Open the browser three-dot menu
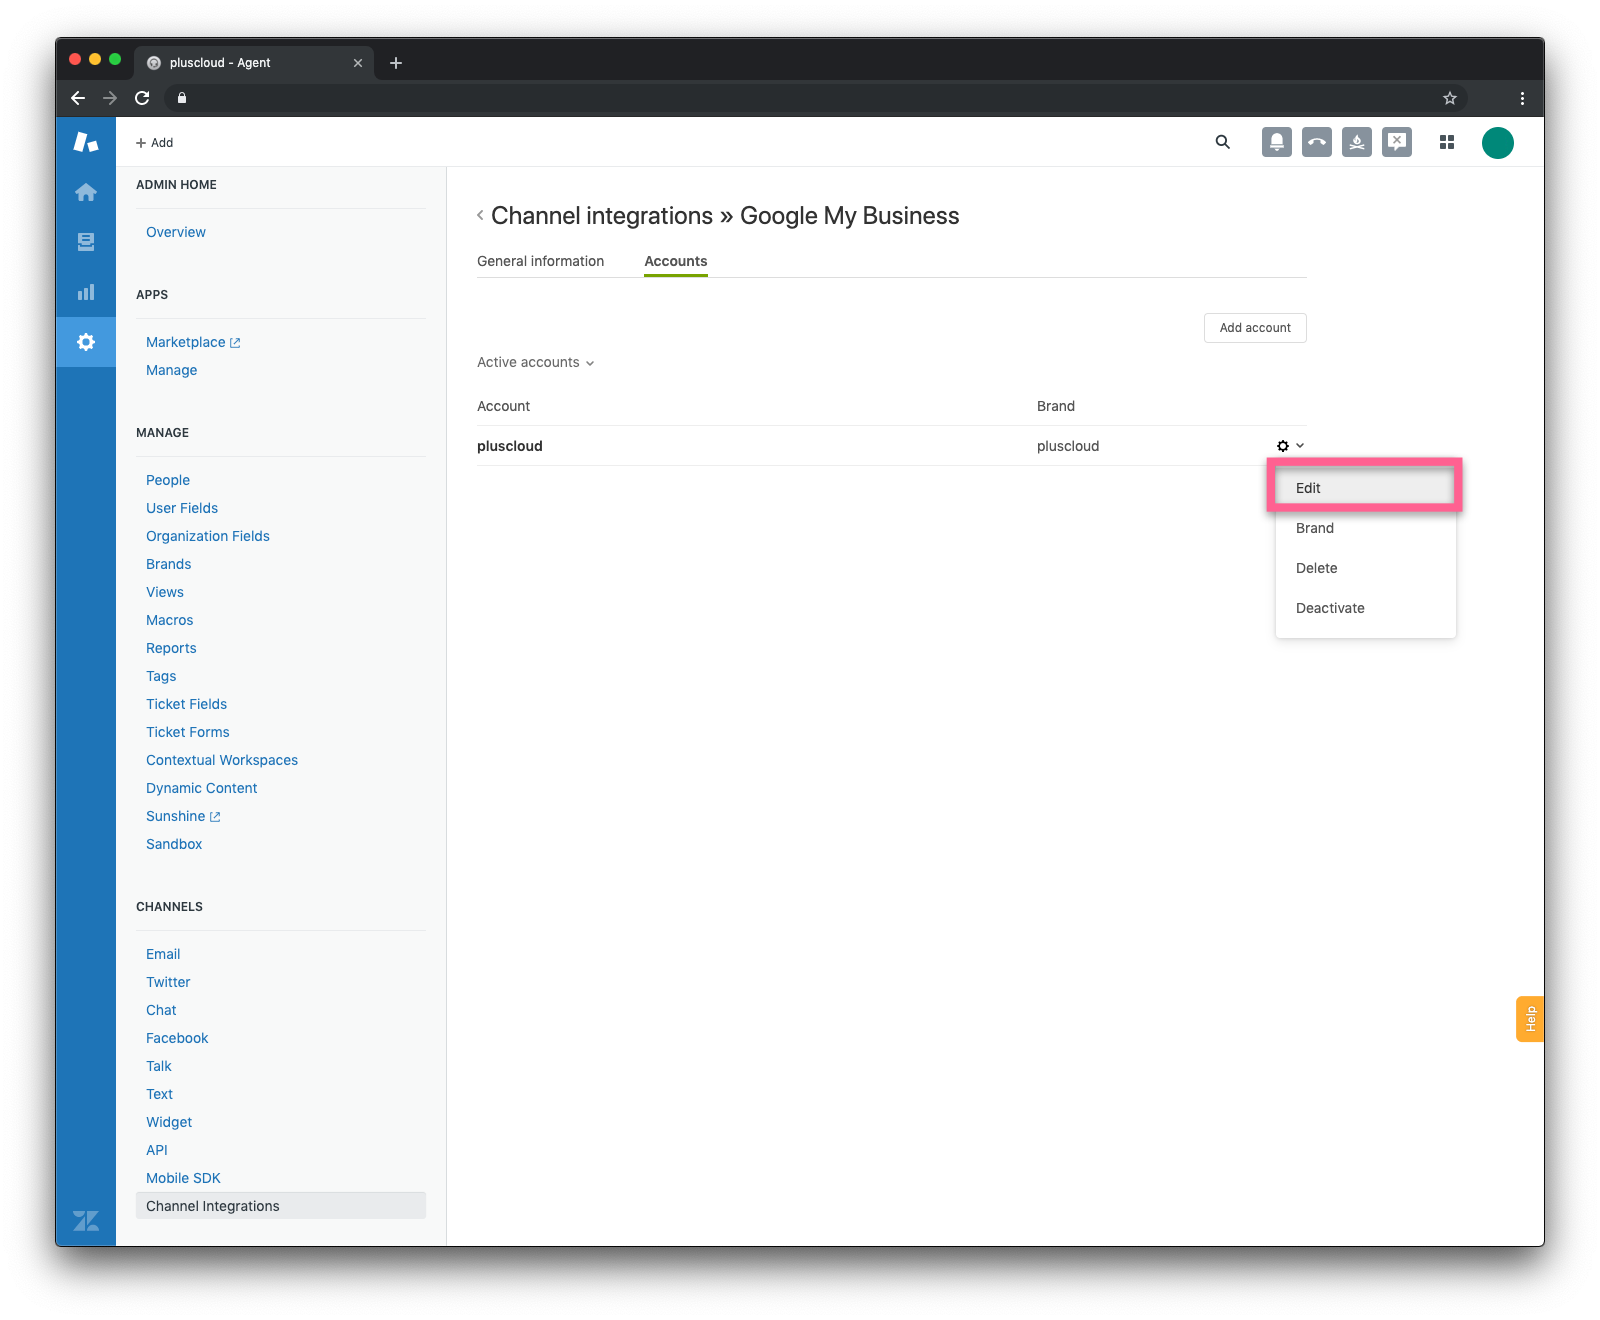1600x1320 pixels. point(1522,98)
